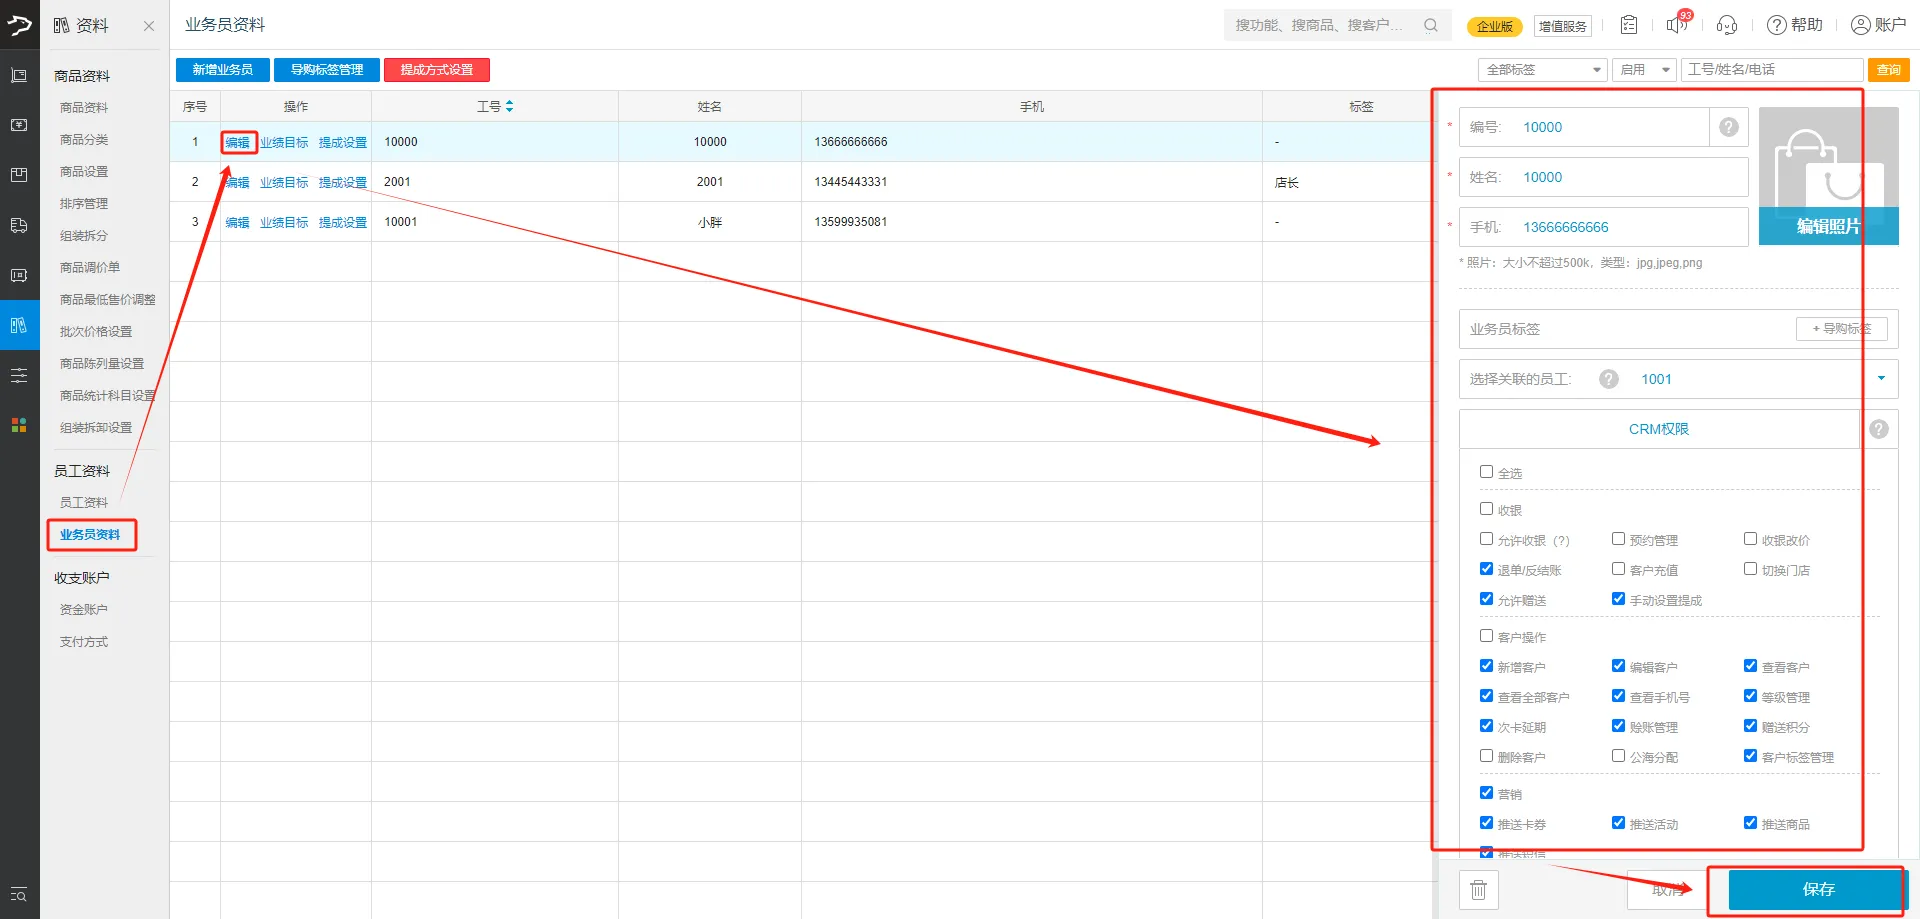Click the 工号/姓名/电话 search field
Viewport: 1920px width, 919px height.
click(1772, 70)
